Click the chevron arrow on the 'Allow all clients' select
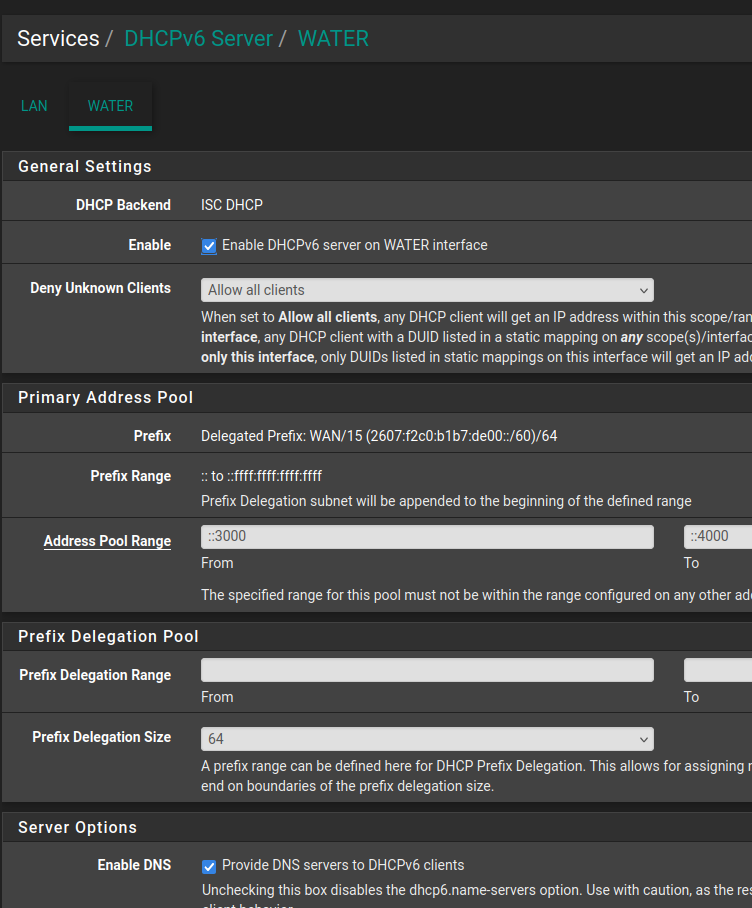 coord(642,290)
